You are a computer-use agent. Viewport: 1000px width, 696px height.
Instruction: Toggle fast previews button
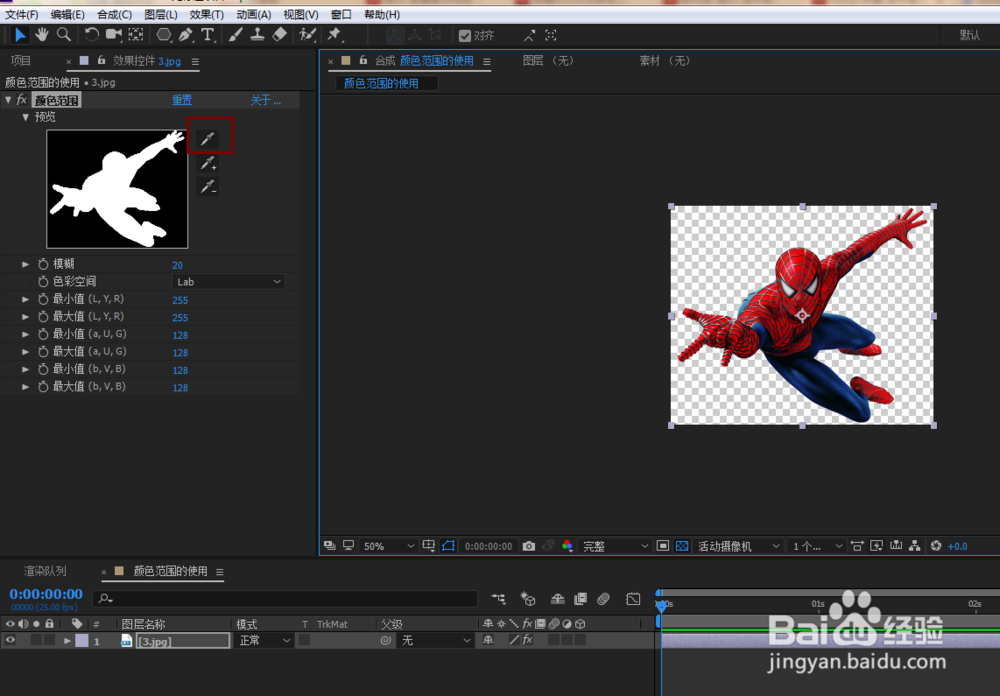877,546
